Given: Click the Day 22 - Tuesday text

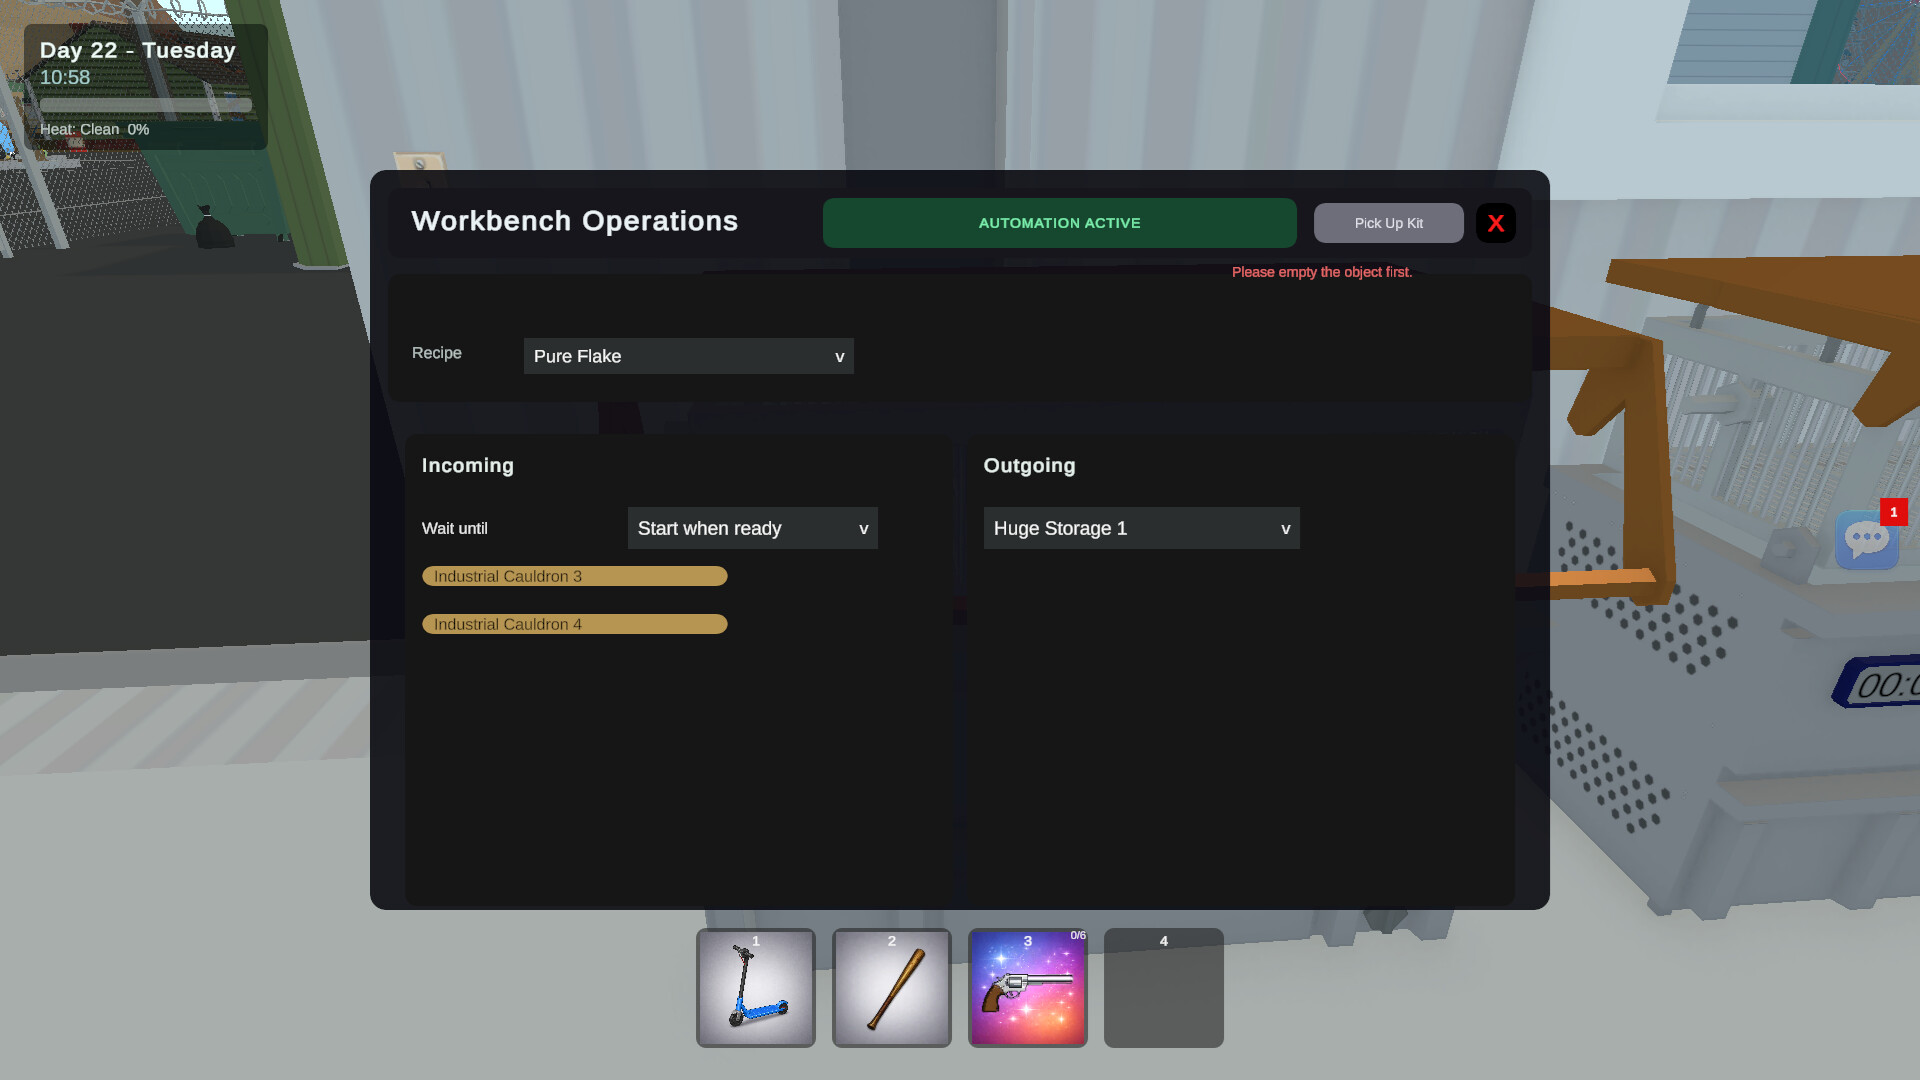Looking at the screenshot, I should [x=138, y=50].
